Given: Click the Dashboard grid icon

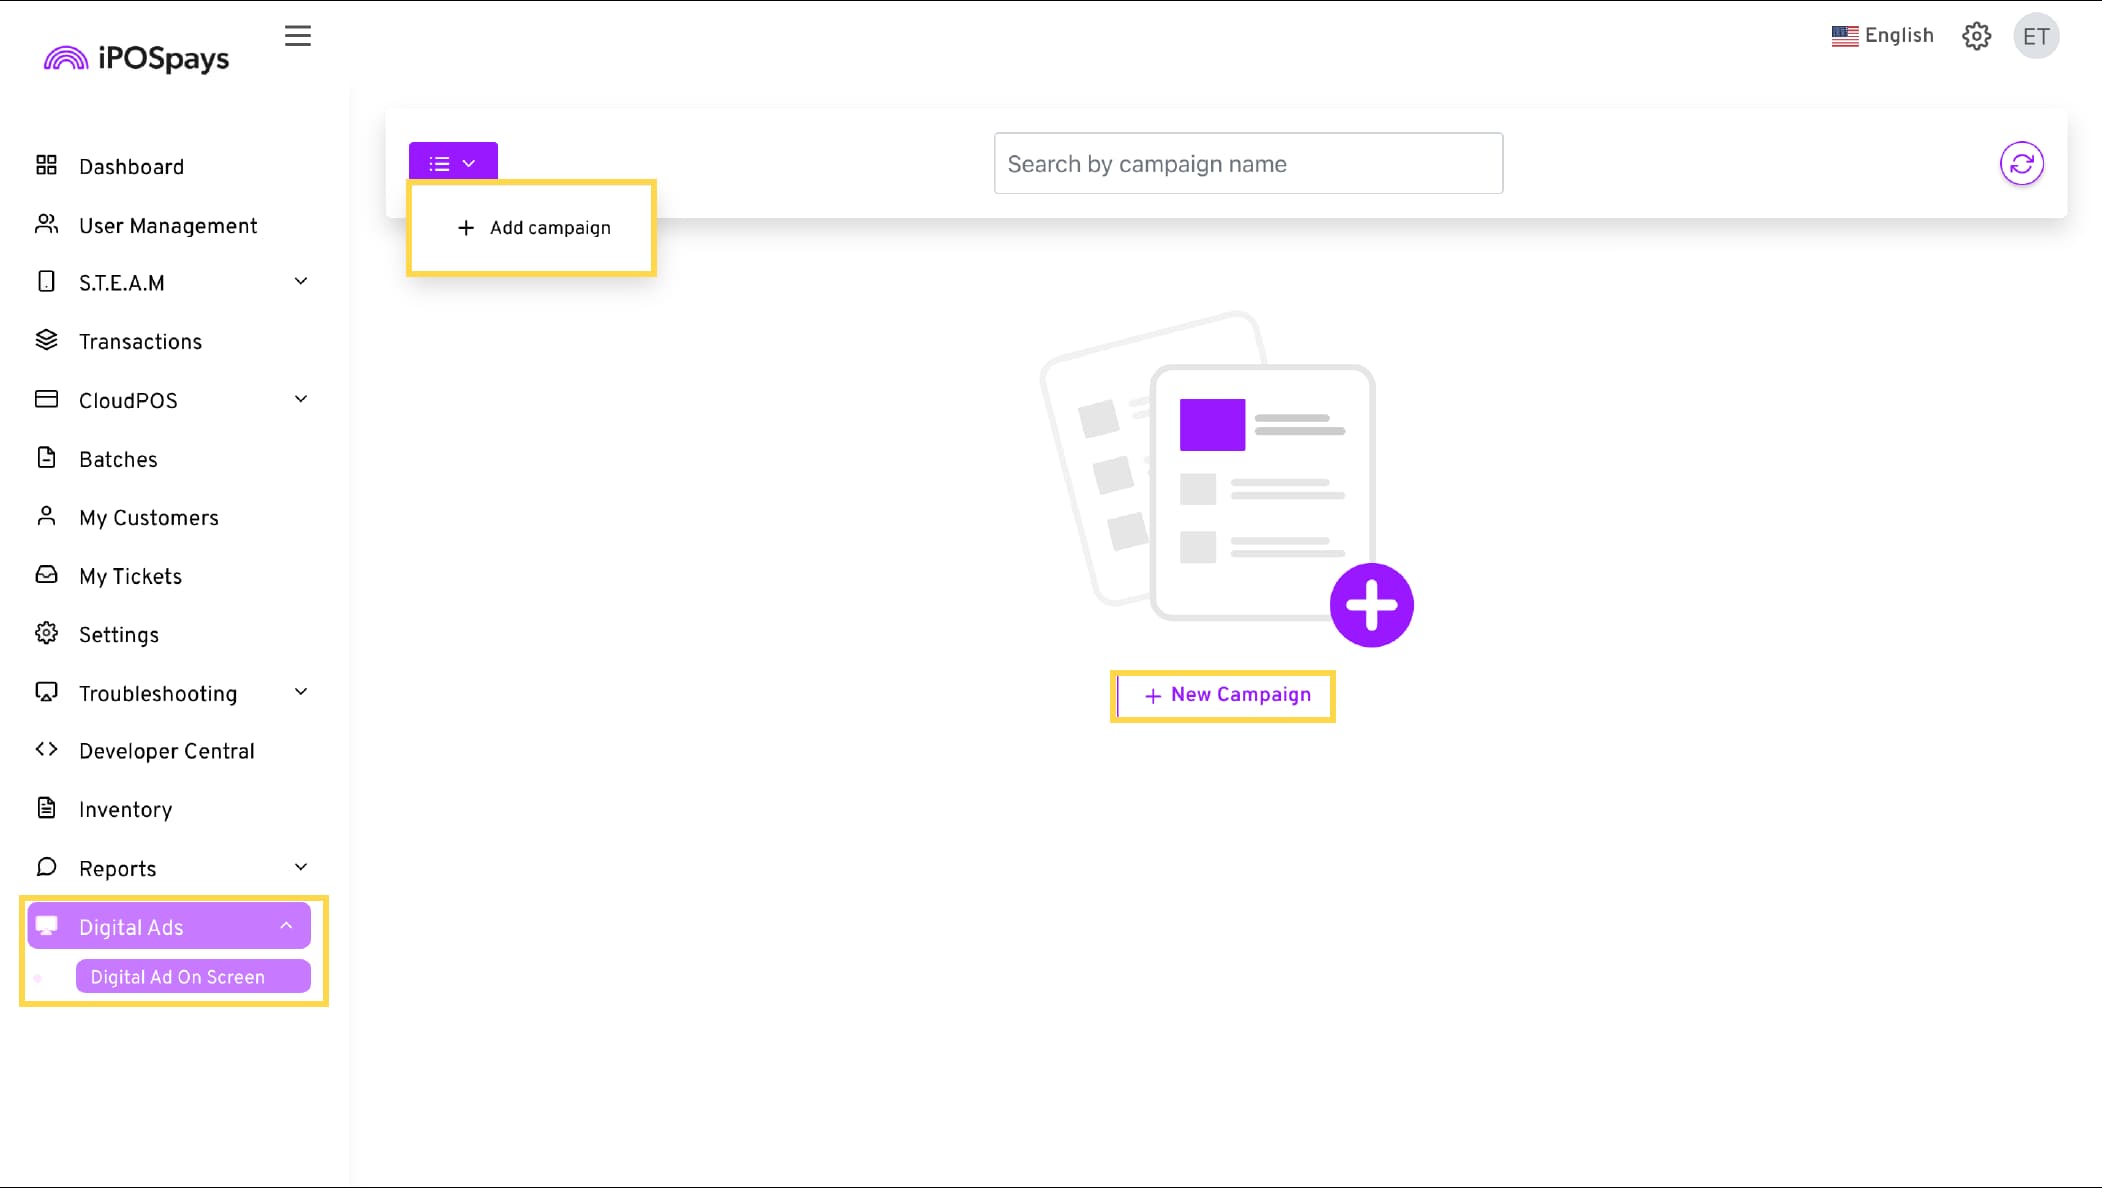Looking at the screenshot, I should (x=46, y=165).
